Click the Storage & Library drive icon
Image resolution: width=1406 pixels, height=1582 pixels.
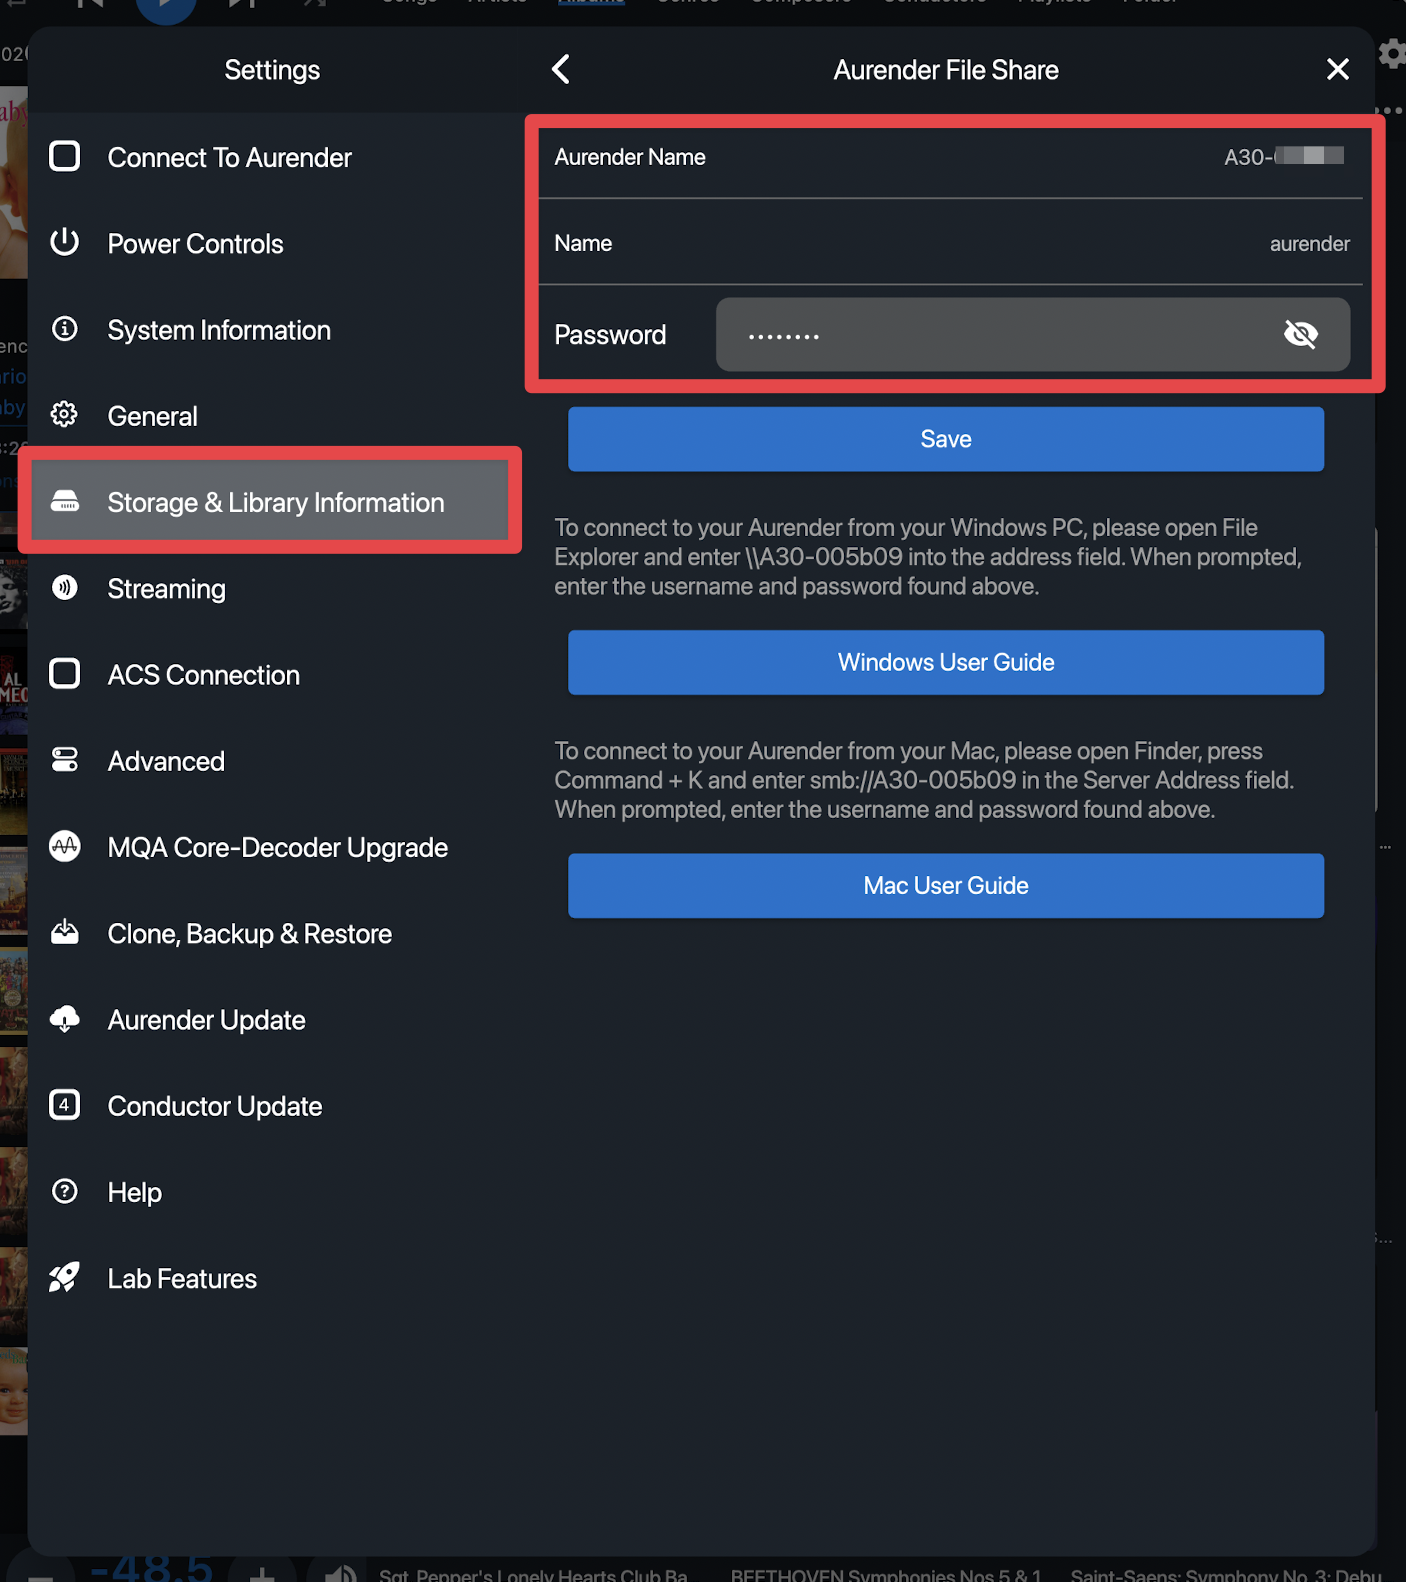[65, 501]
